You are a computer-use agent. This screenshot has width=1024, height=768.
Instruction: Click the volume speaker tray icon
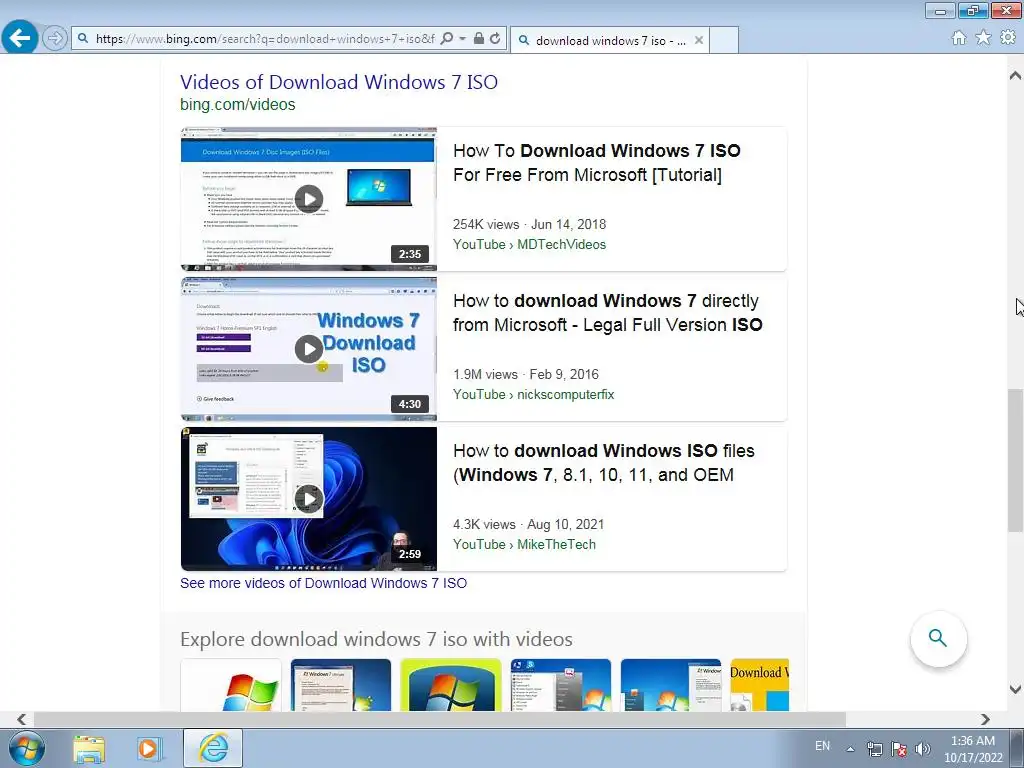point(922,749)
